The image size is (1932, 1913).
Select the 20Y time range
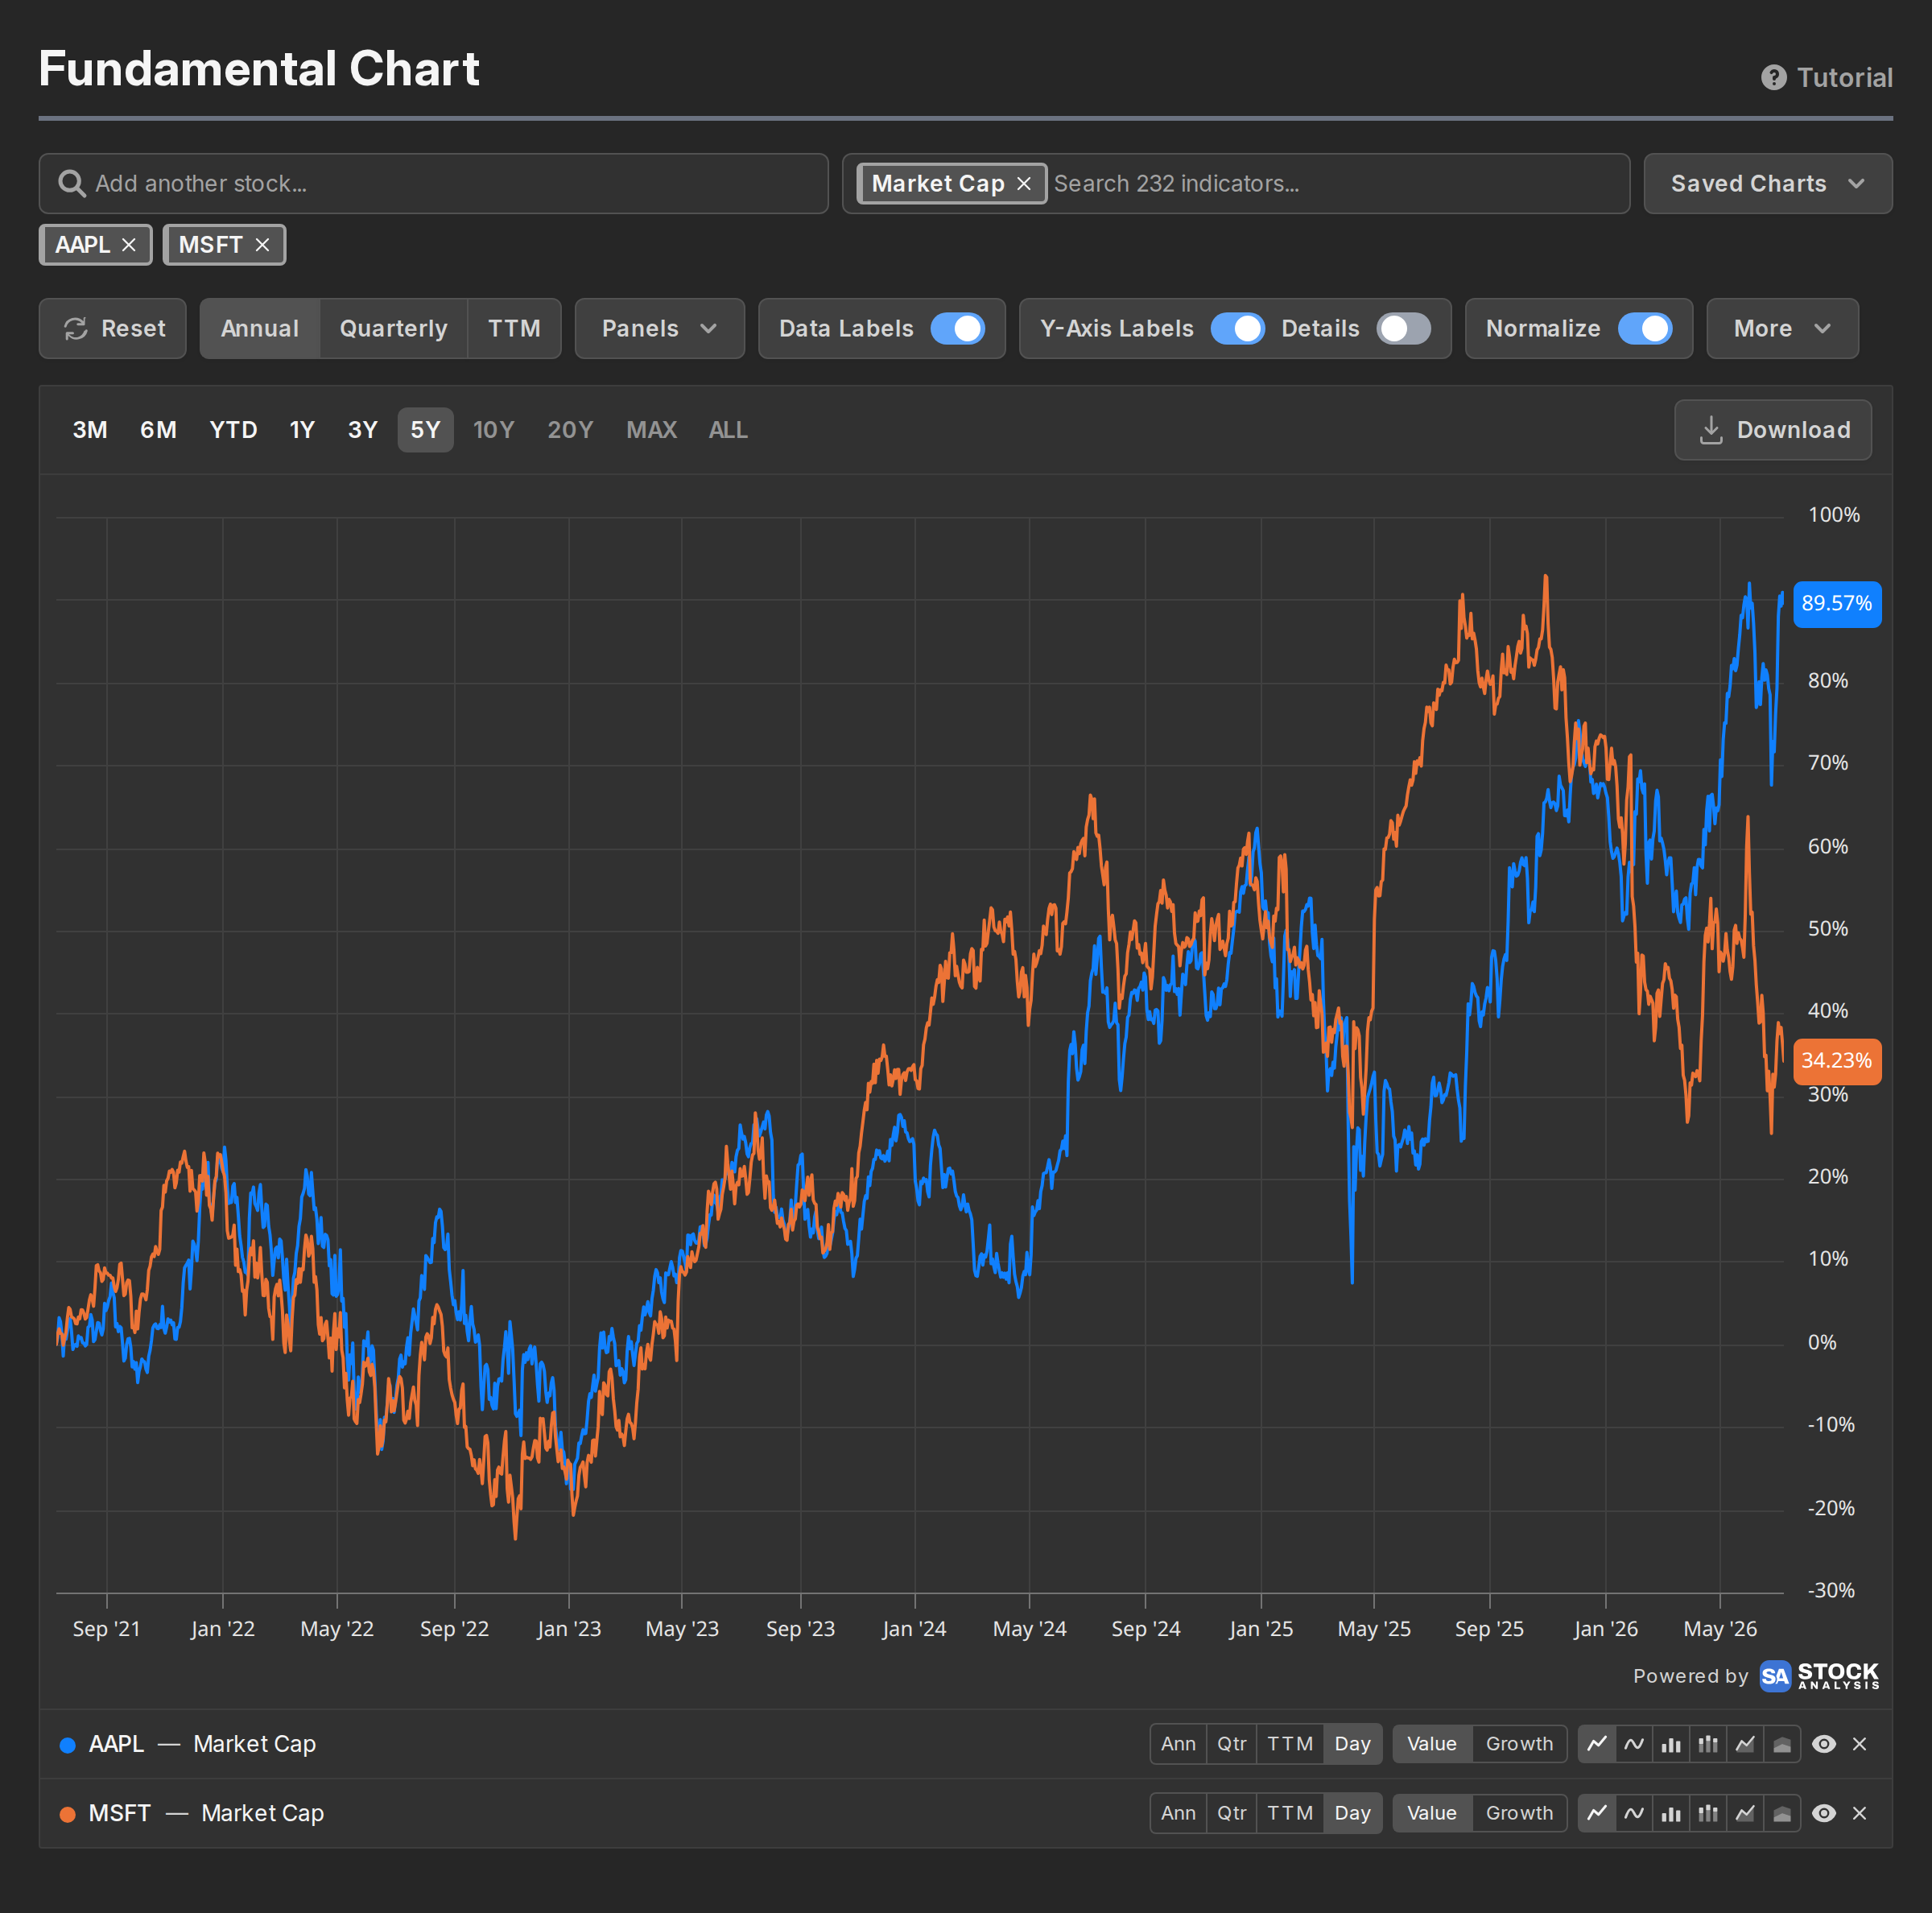[570, 430]
